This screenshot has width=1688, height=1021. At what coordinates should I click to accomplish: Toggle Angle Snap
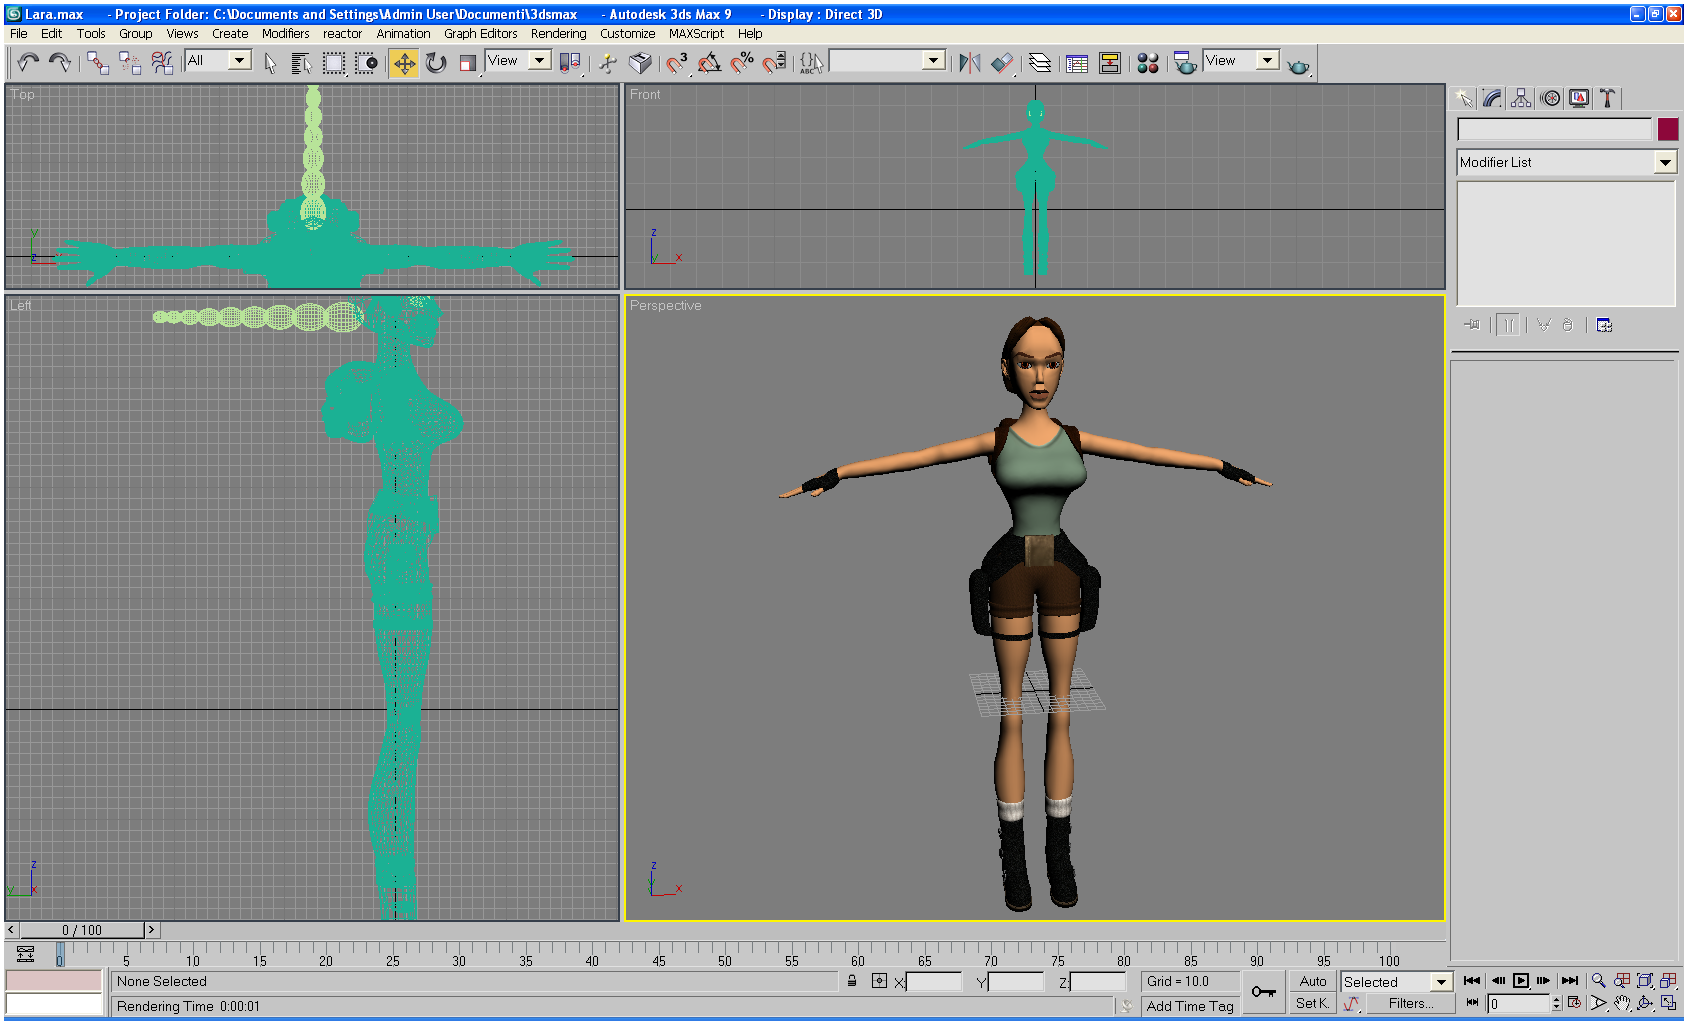(x=709, y=63)
